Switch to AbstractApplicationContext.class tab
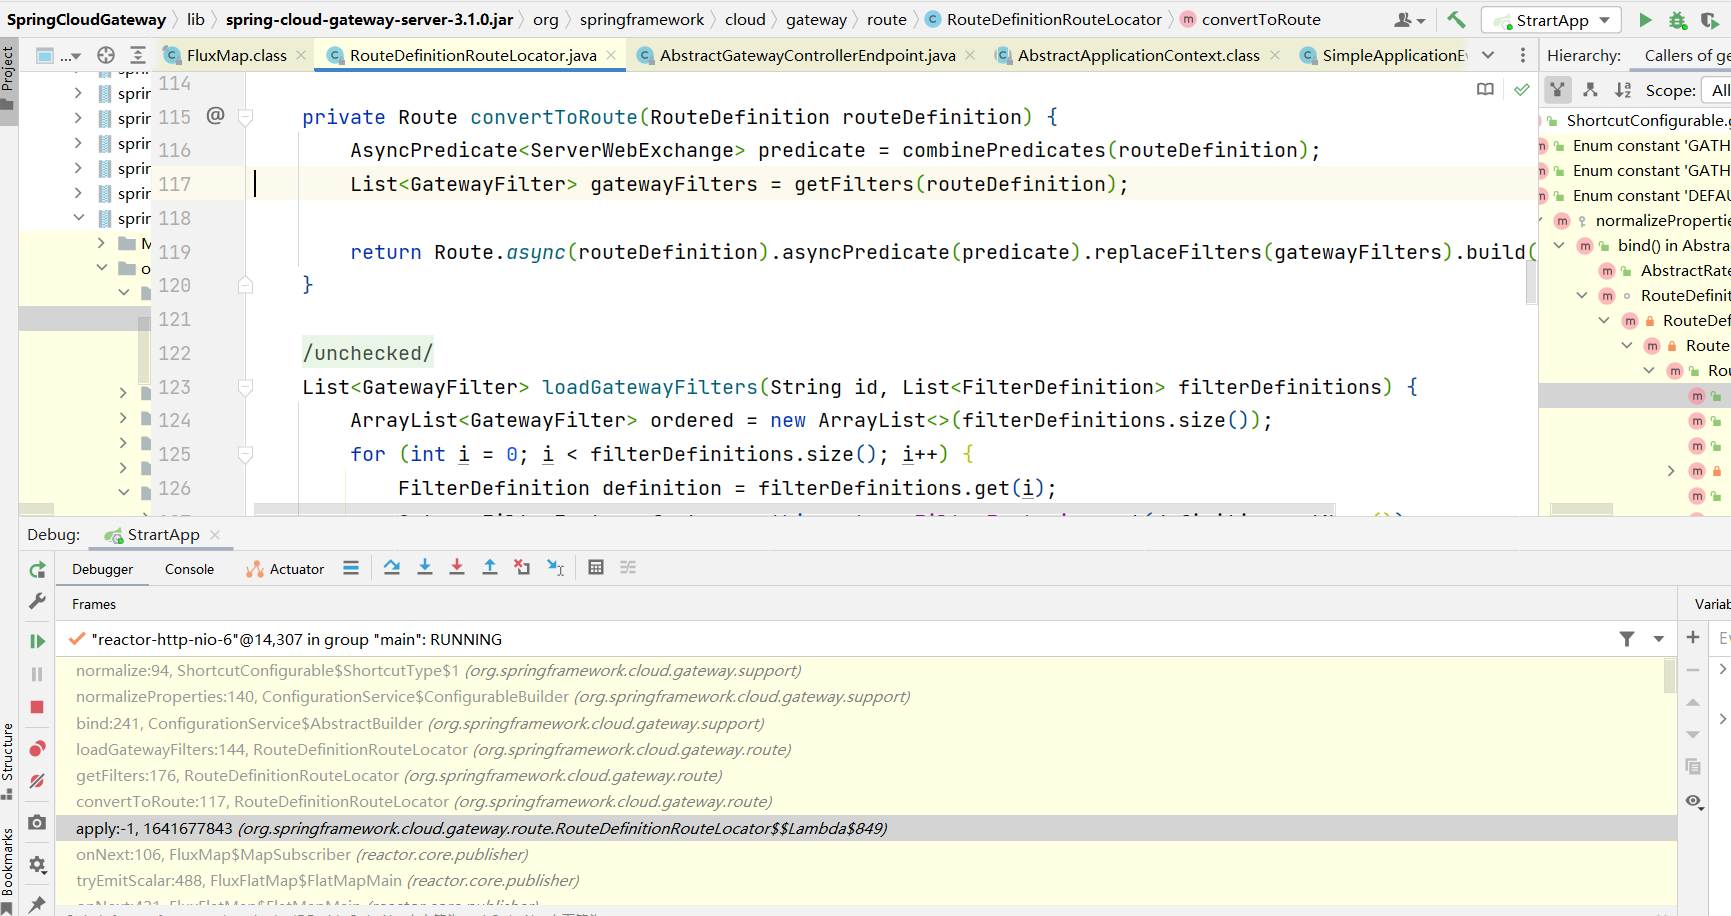The height and width of the screenshot is (916, 1731). [1138, 55]
